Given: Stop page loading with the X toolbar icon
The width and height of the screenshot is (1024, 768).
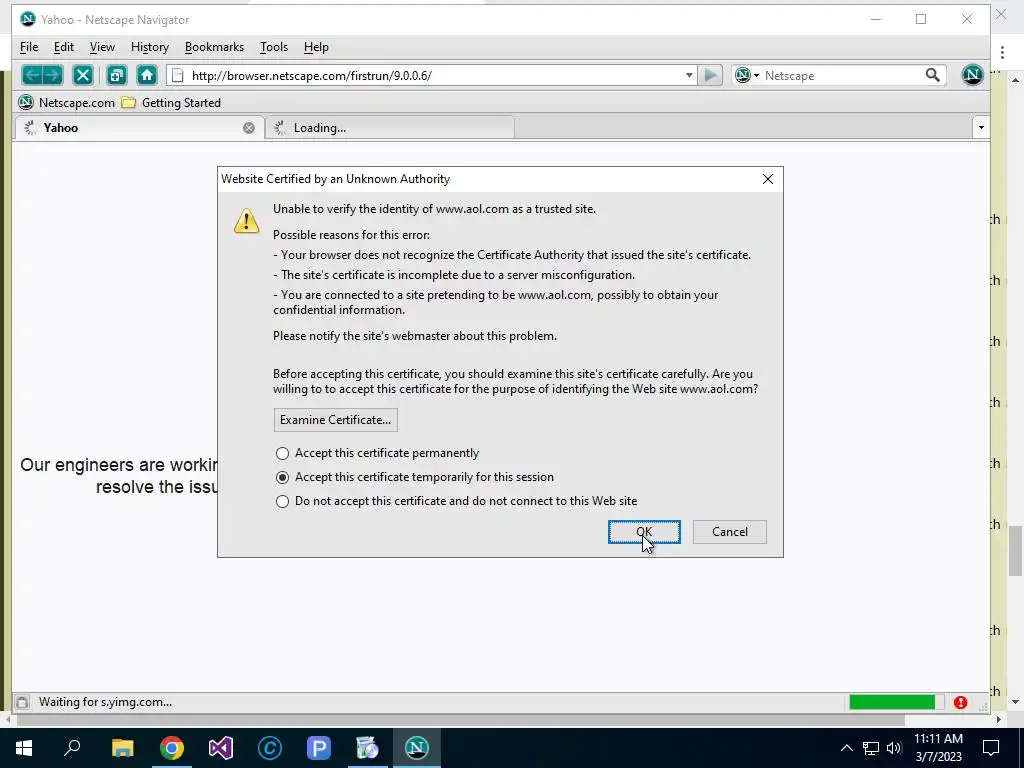Looking at the screenshot, I should click(x=83, y=75).
